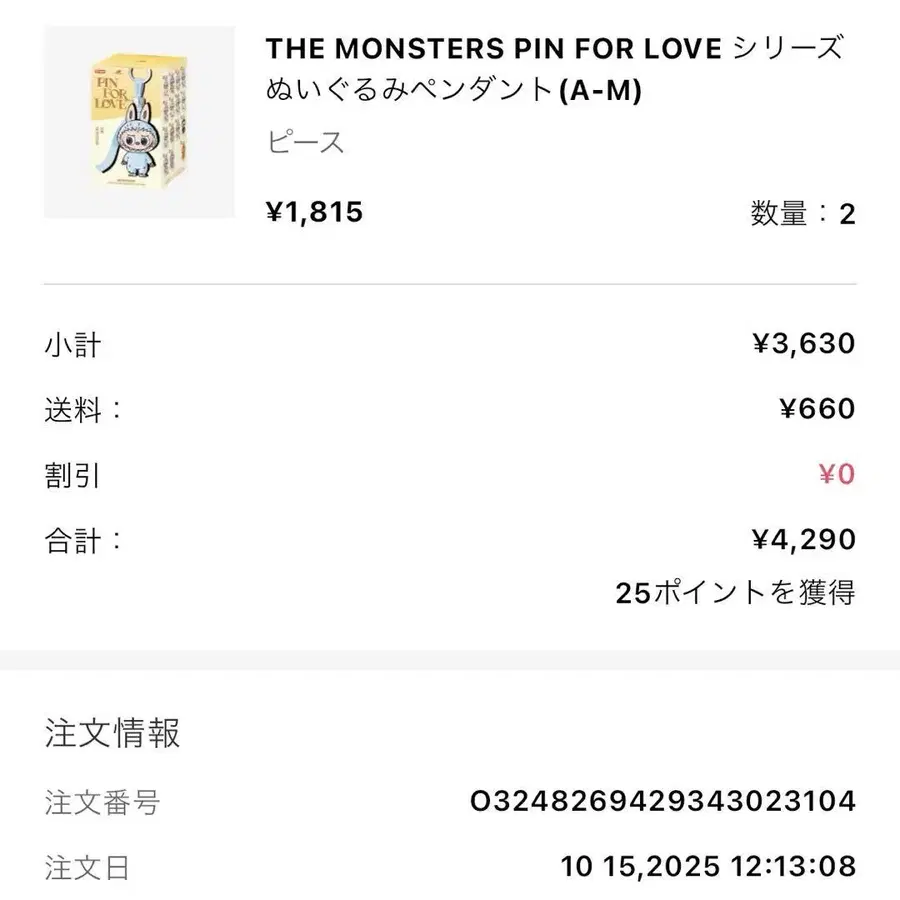Open the Pin For Love product thumbnail

pos(139,122)
